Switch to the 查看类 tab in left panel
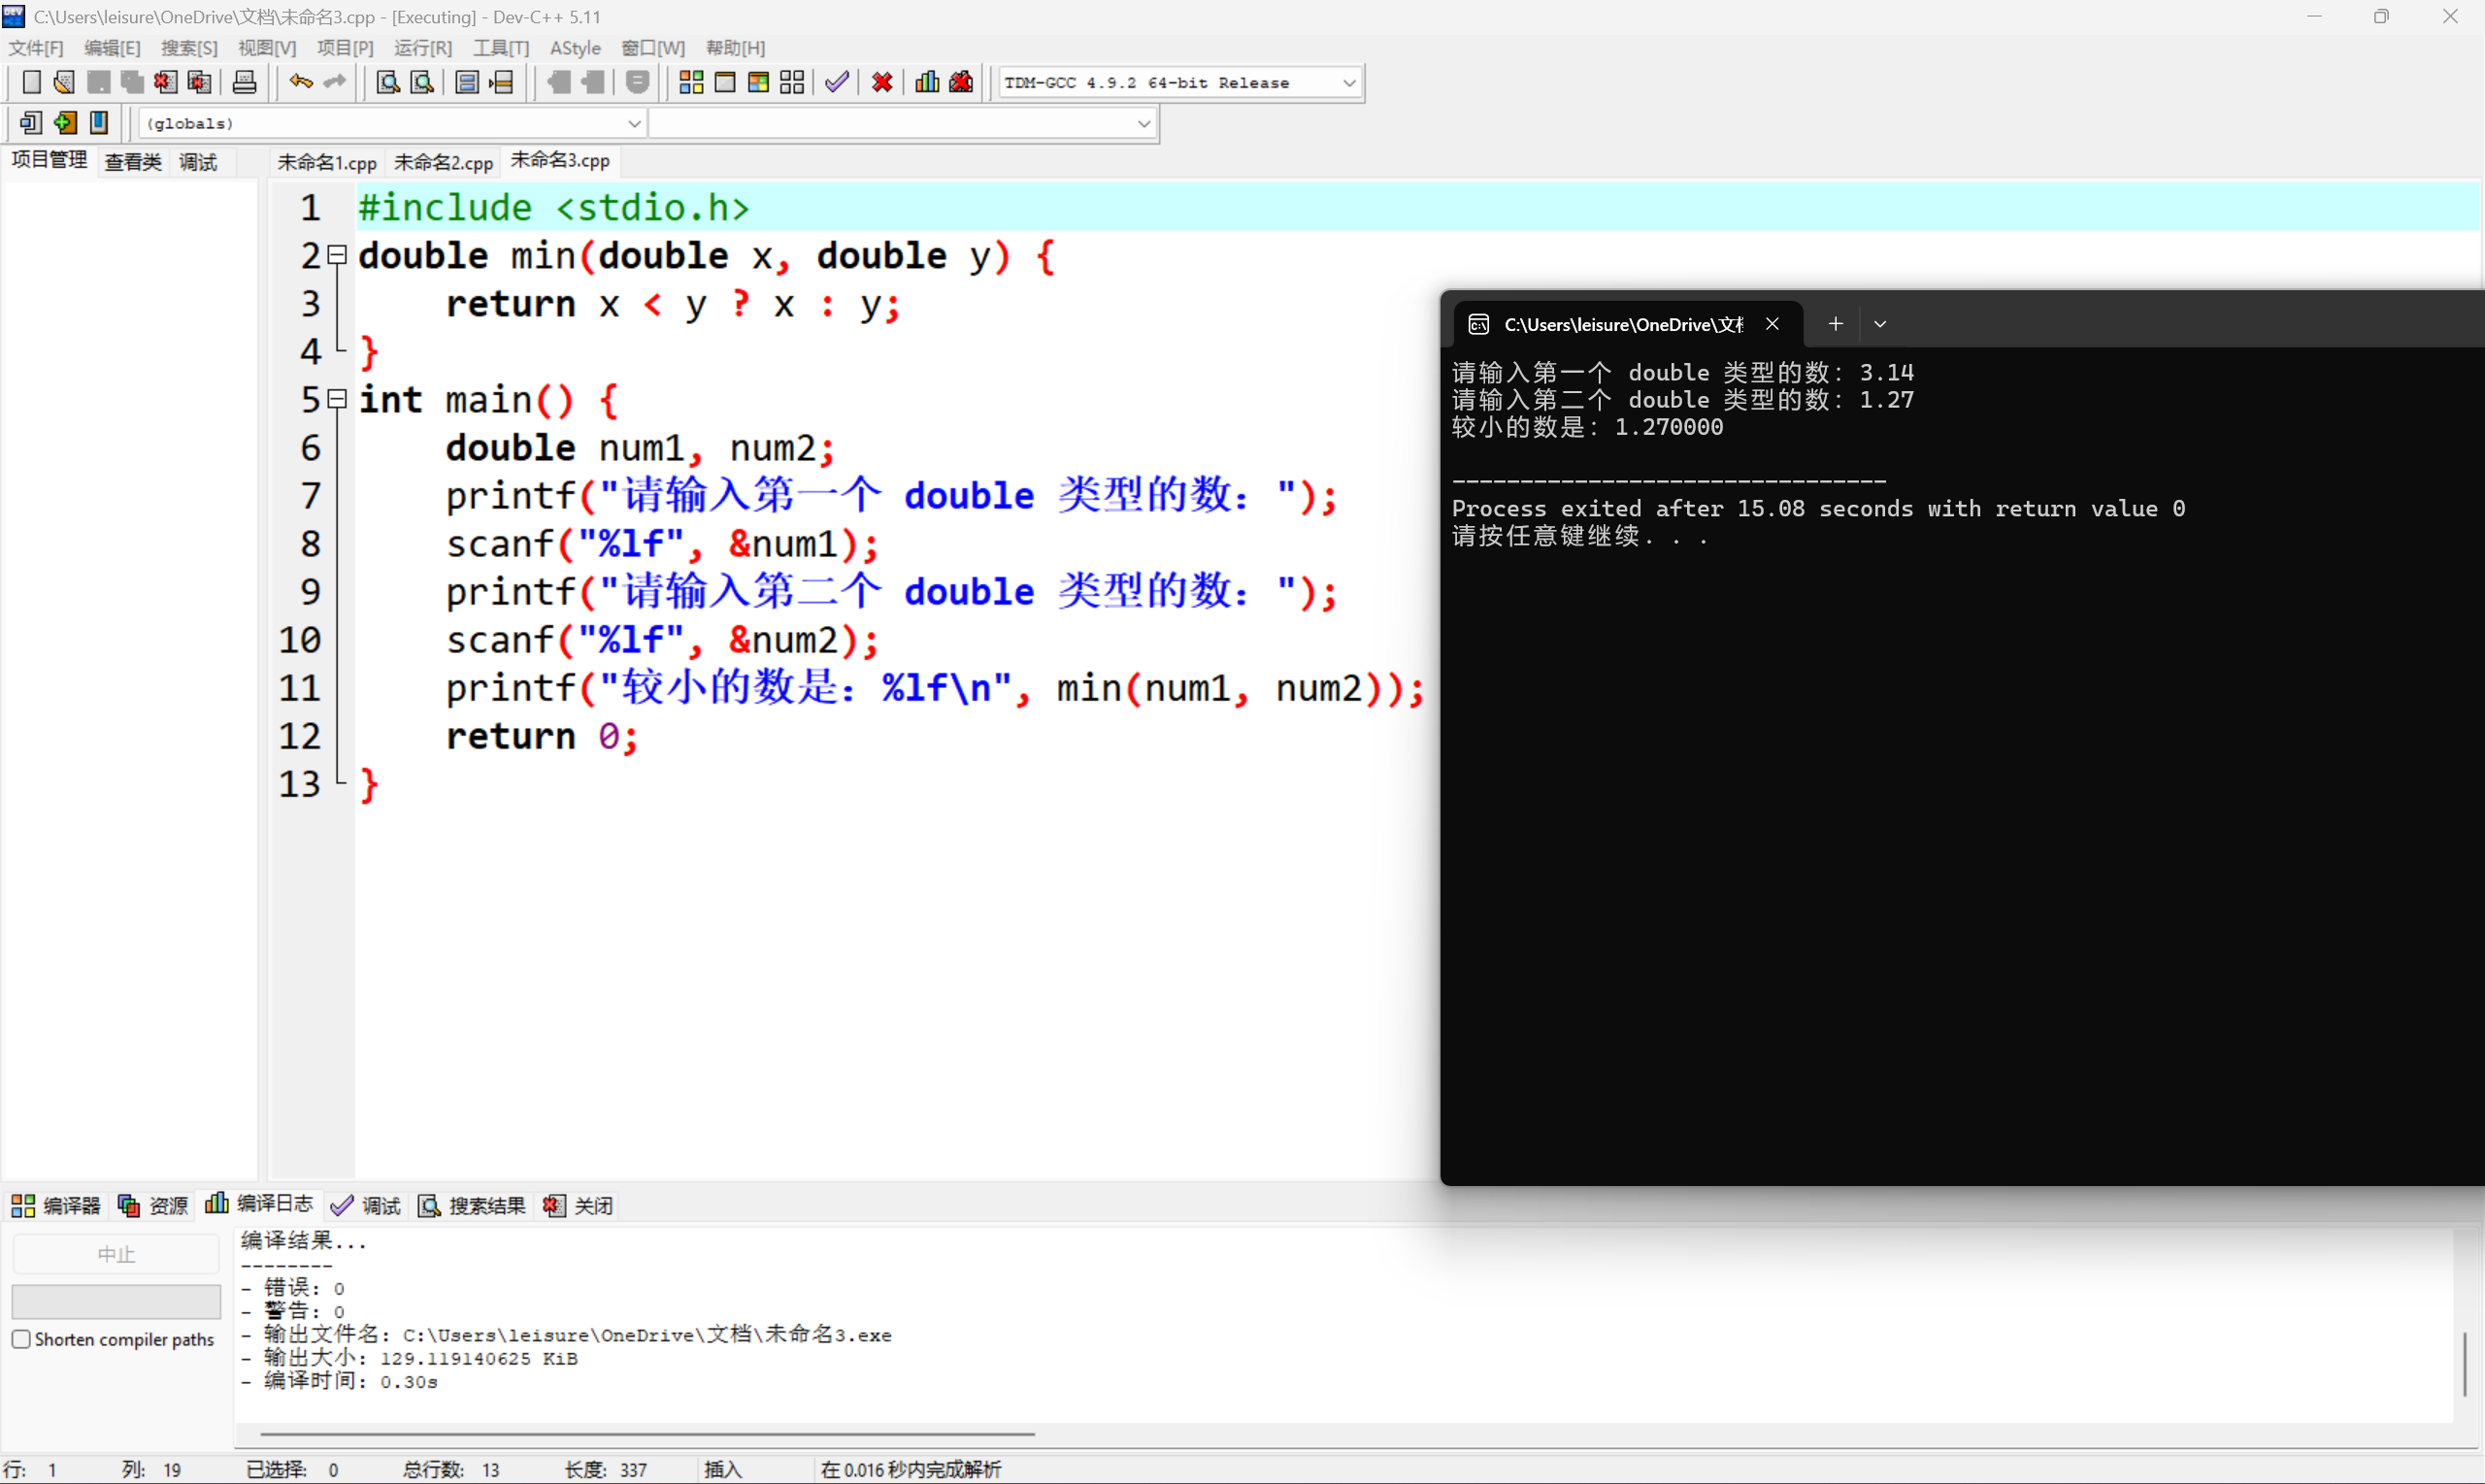Screen dimensions: 2485x1484 (133, 161)
